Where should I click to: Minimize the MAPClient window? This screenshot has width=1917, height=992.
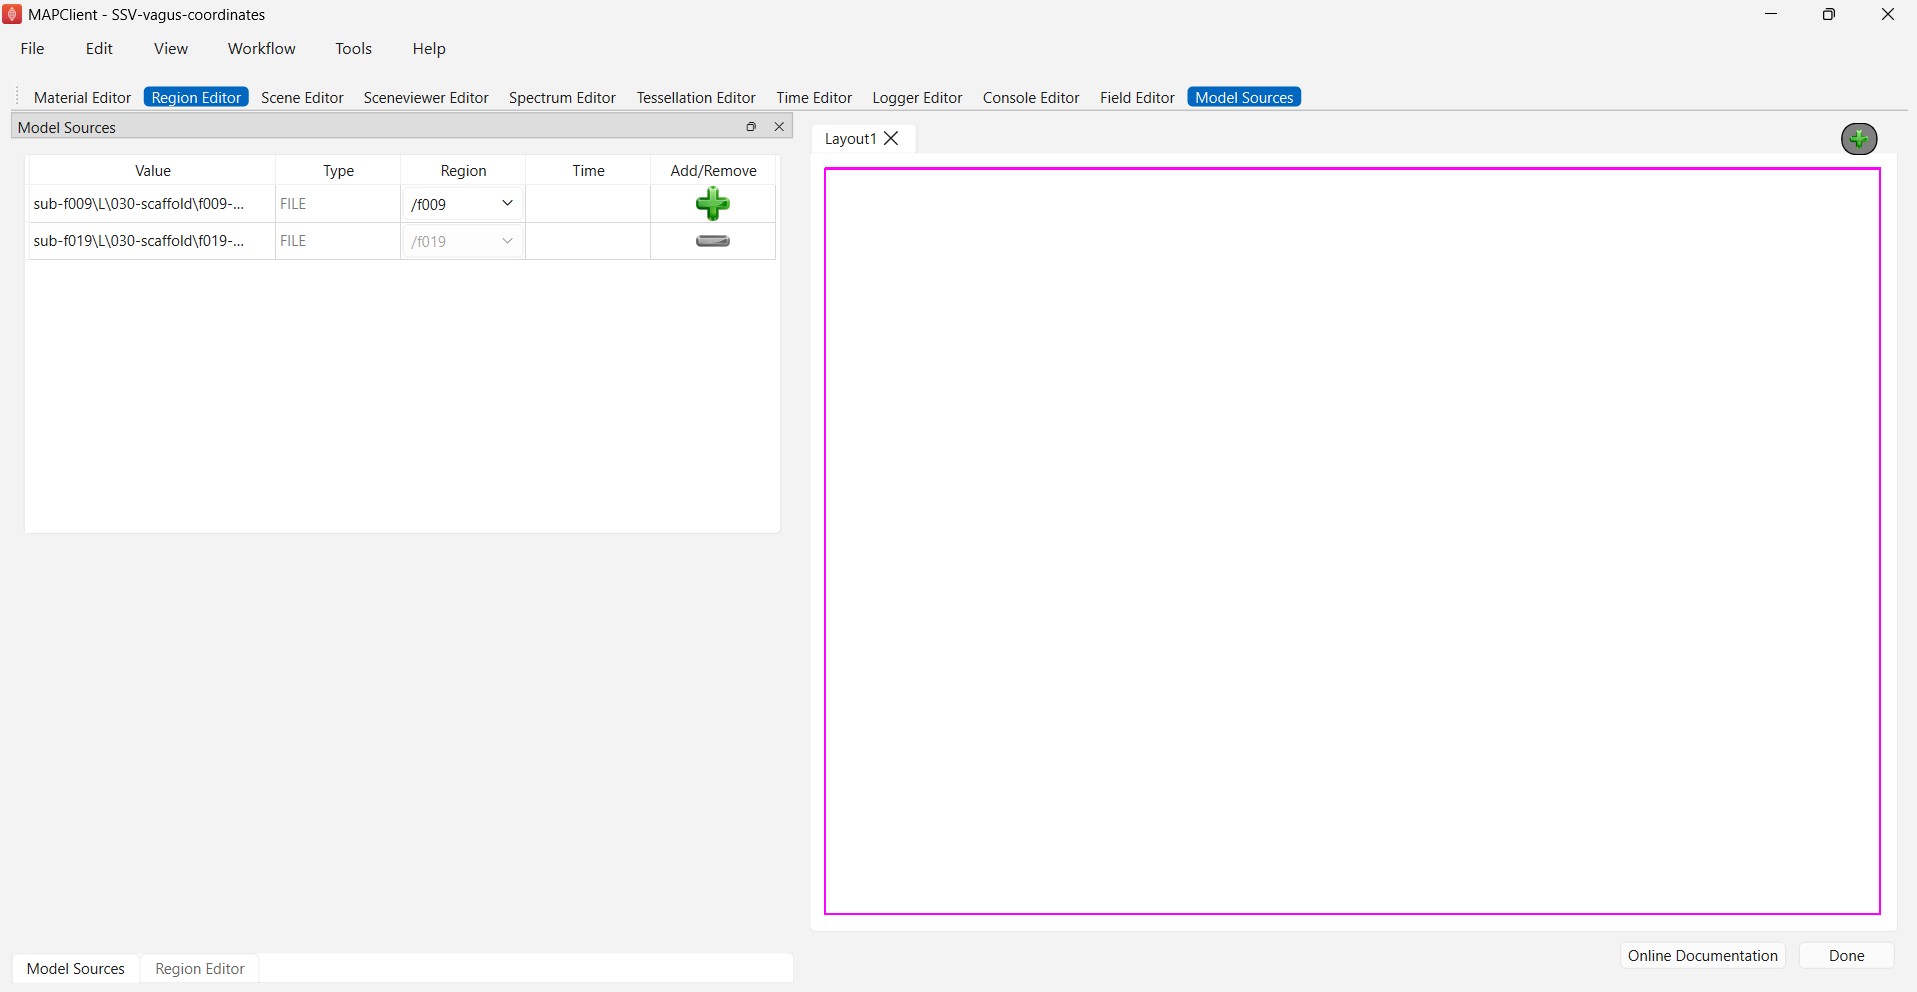[1771, 14]
